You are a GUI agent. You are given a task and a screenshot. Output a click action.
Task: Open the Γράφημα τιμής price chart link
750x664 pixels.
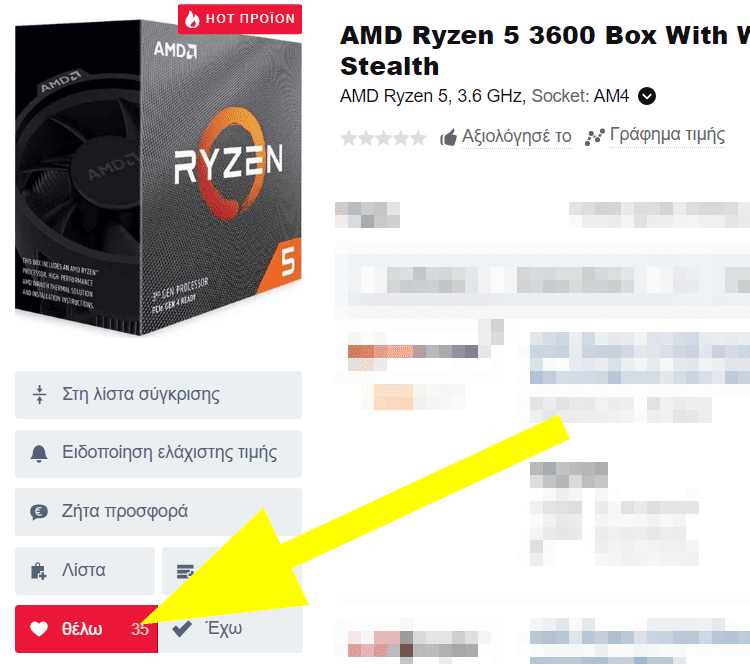[667, 135]
